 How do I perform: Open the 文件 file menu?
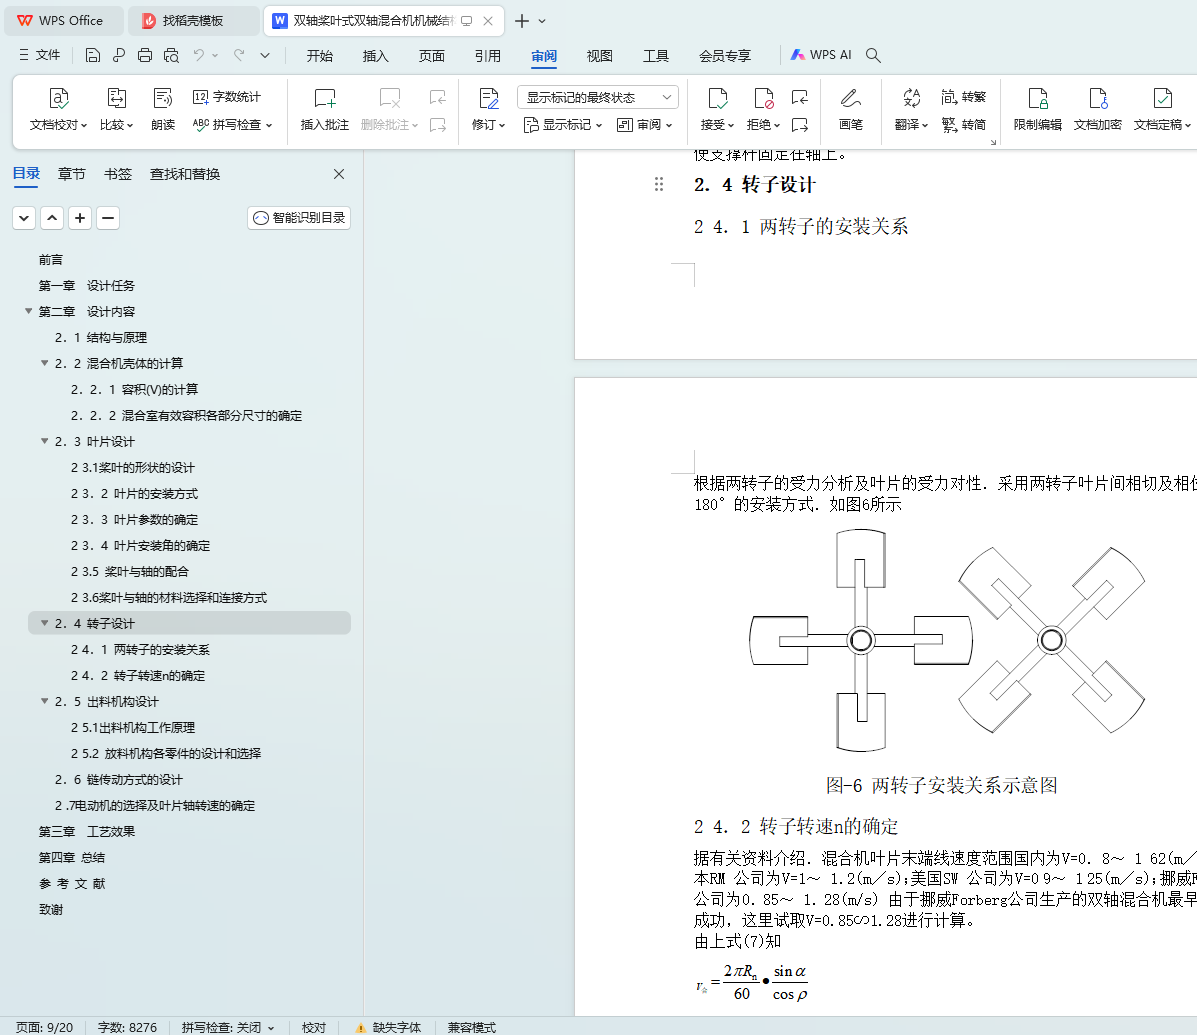40,55
